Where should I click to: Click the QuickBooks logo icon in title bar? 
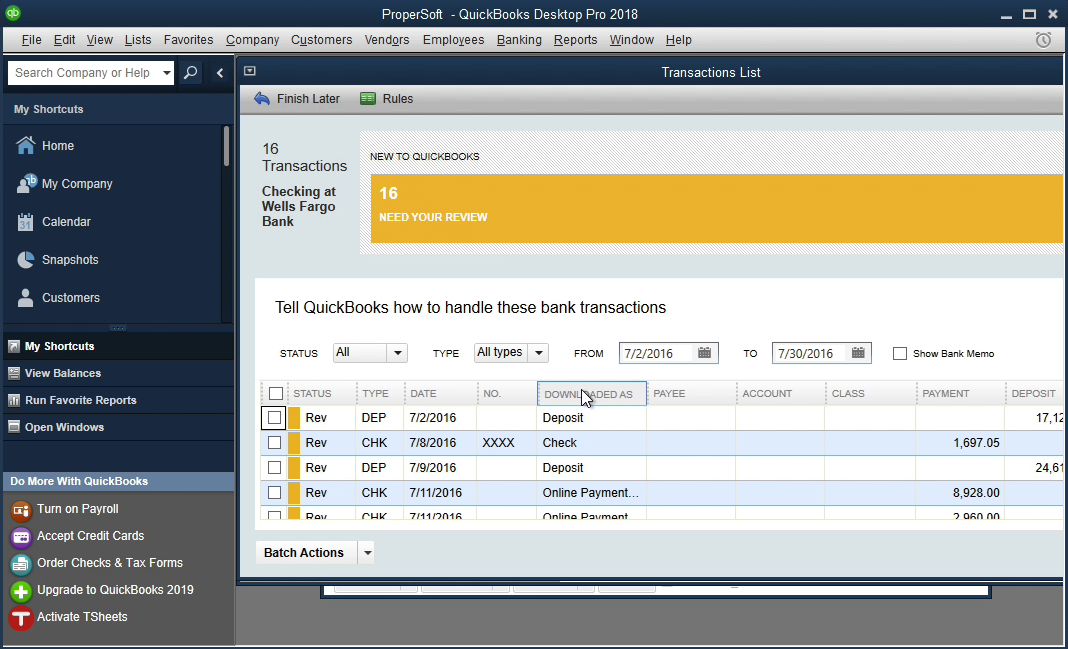click(13, 13)
